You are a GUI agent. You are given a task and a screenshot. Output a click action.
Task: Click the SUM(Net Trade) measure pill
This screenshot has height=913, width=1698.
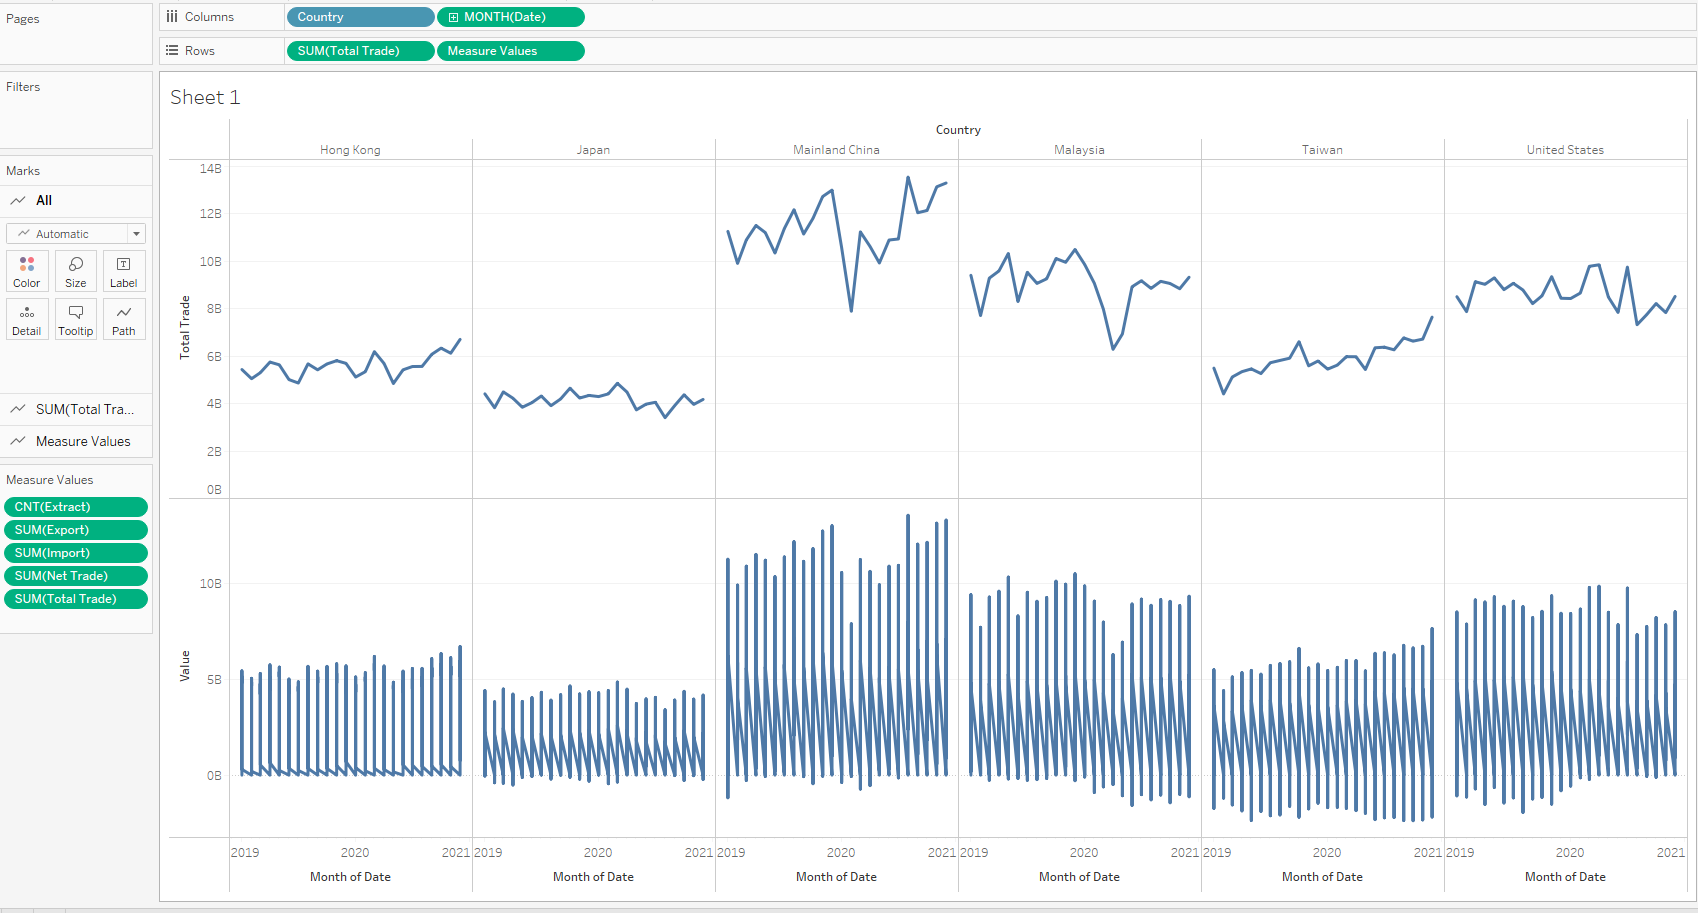click(76, 576)
